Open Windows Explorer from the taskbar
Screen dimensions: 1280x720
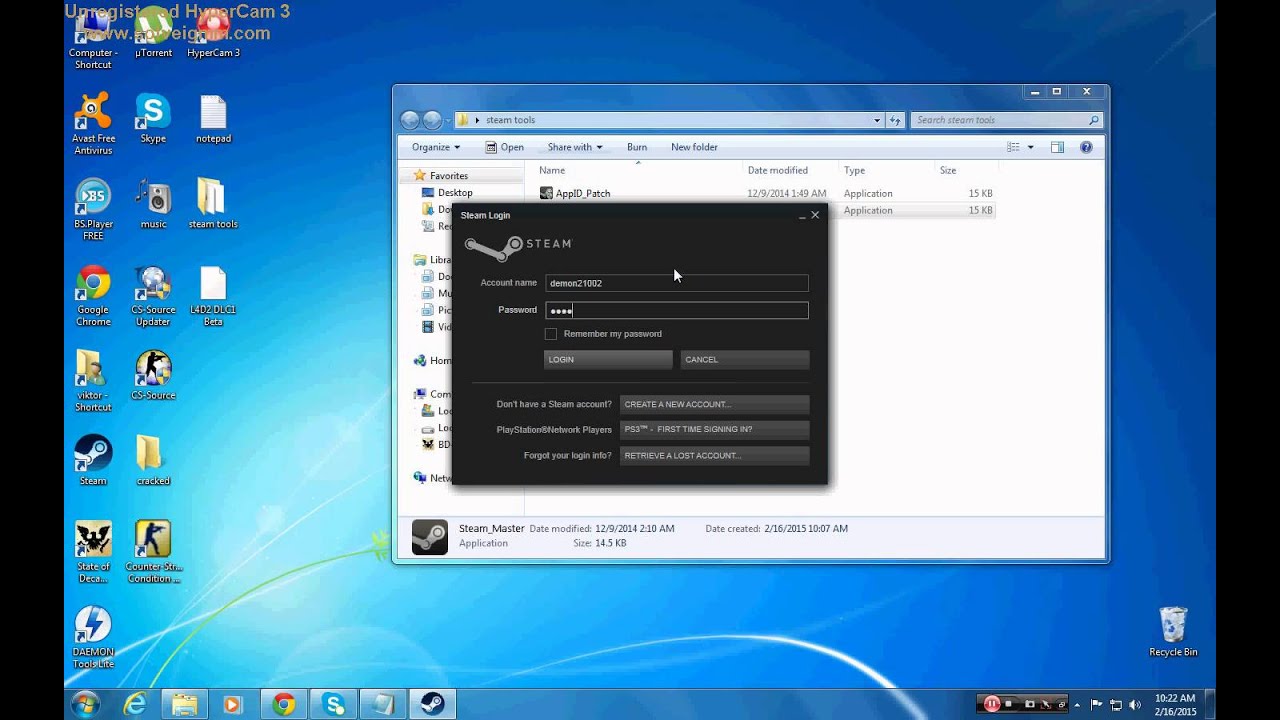(x=184, y=704)
